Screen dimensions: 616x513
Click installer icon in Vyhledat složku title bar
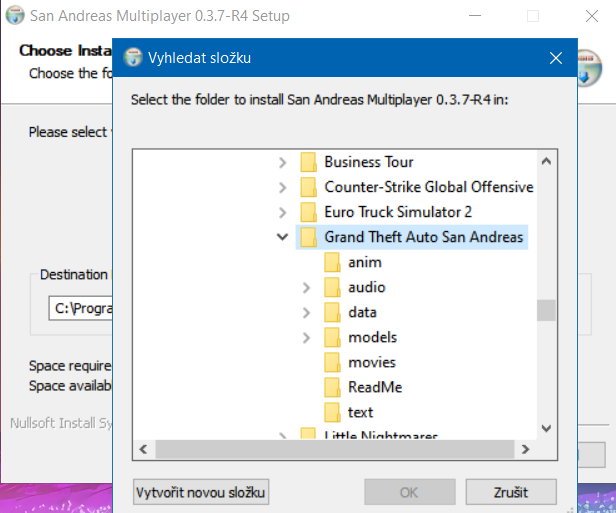click(x=133, y=57)
